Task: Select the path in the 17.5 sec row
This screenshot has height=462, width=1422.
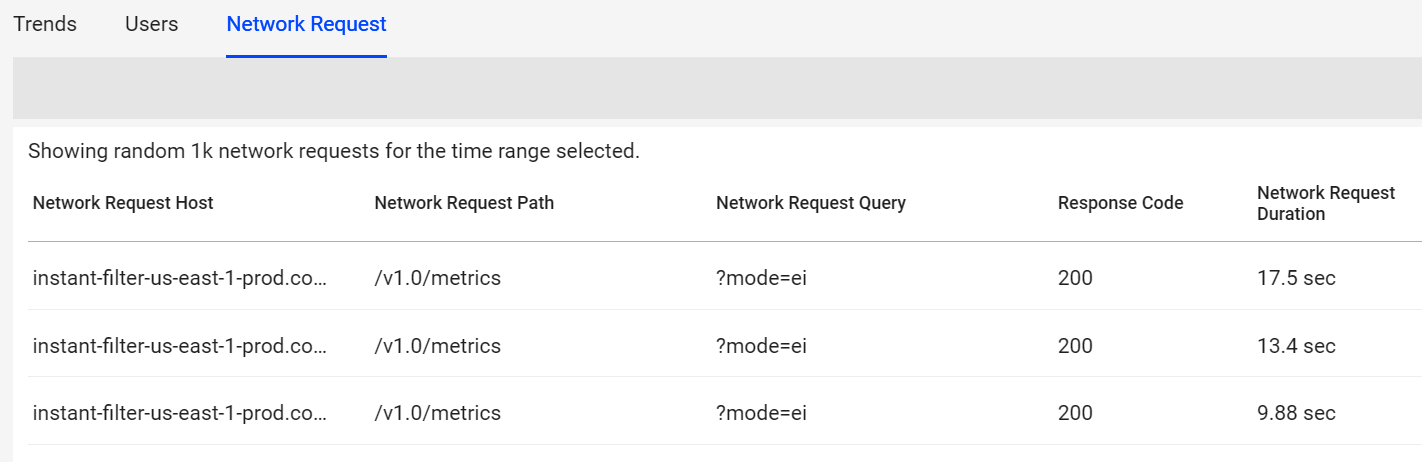Action: coord(437,278)
